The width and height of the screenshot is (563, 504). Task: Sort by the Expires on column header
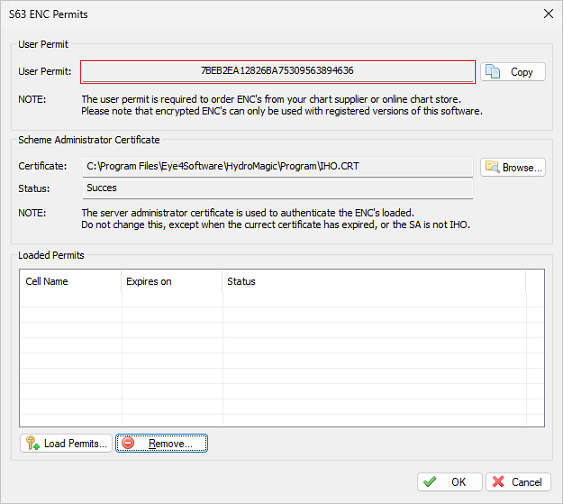tap(172, 281)
